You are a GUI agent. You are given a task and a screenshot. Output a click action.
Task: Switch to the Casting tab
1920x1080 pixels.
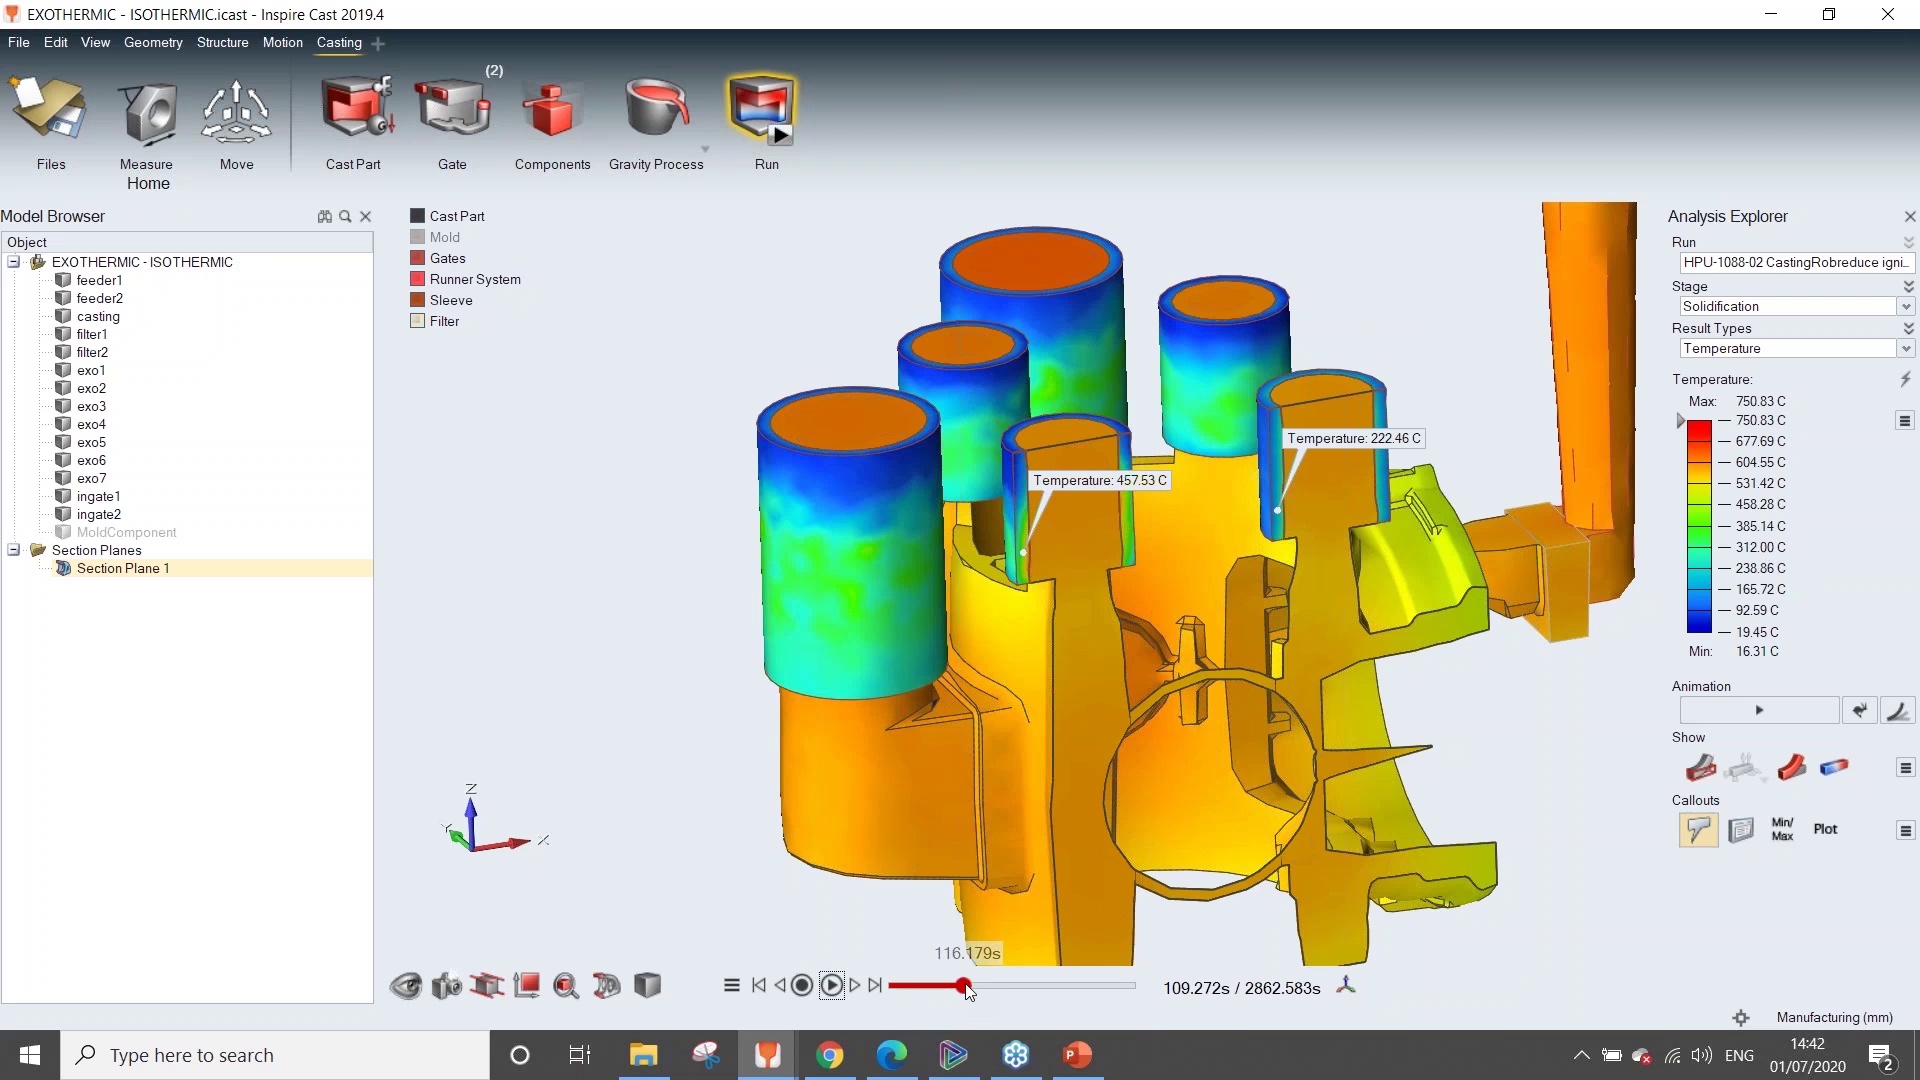tap(339, 43)
